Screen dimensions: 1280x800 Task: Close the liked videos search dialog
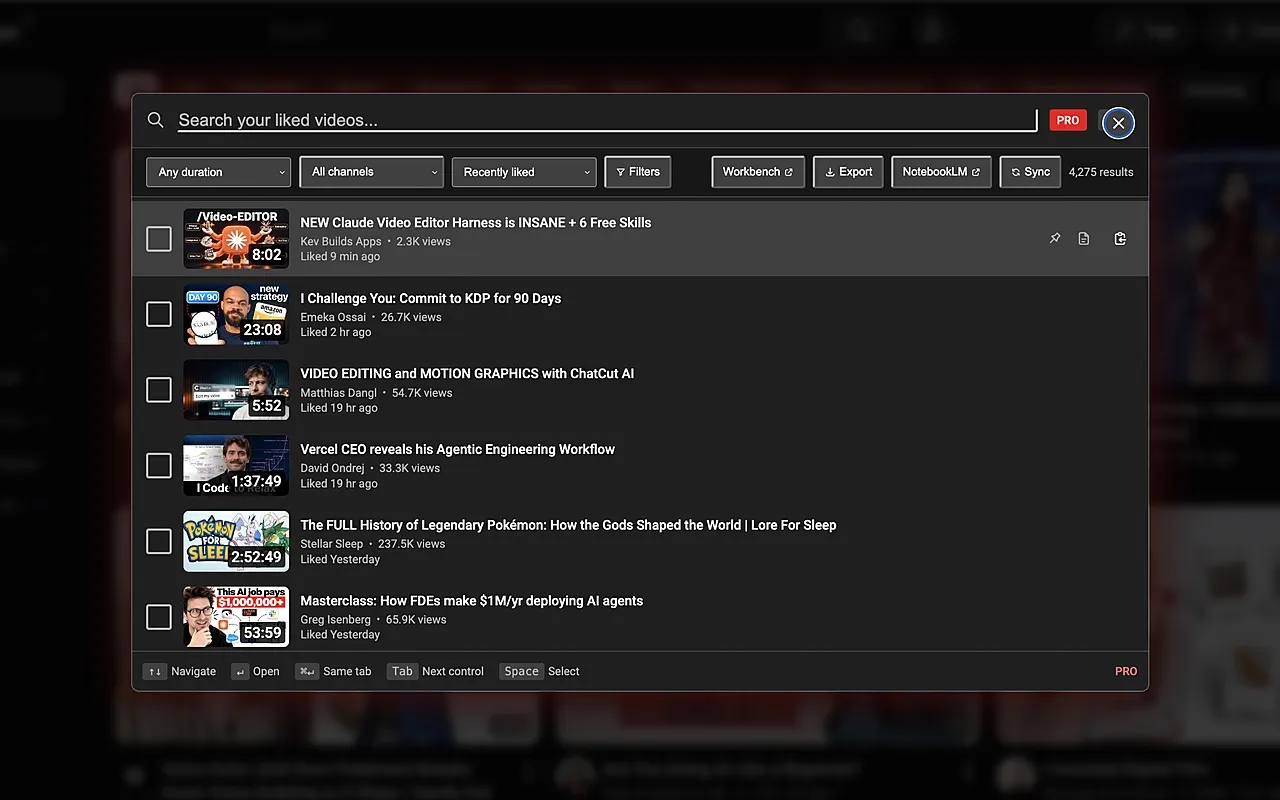1118,122
